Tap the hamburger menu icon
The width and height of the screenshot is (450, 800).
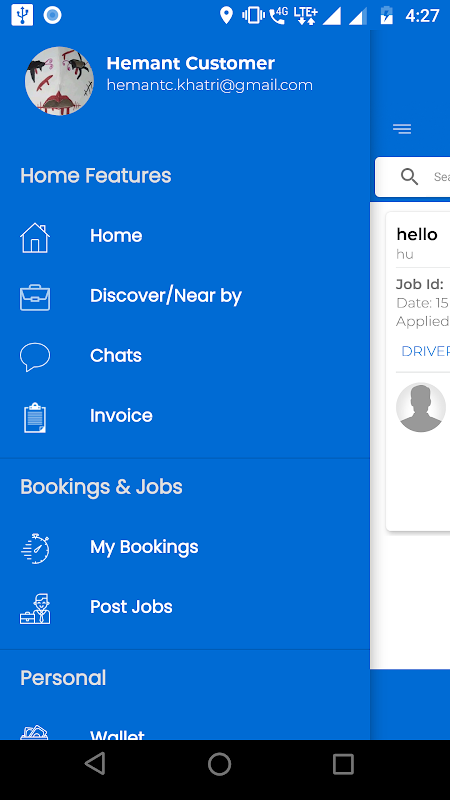click(402, 129)
